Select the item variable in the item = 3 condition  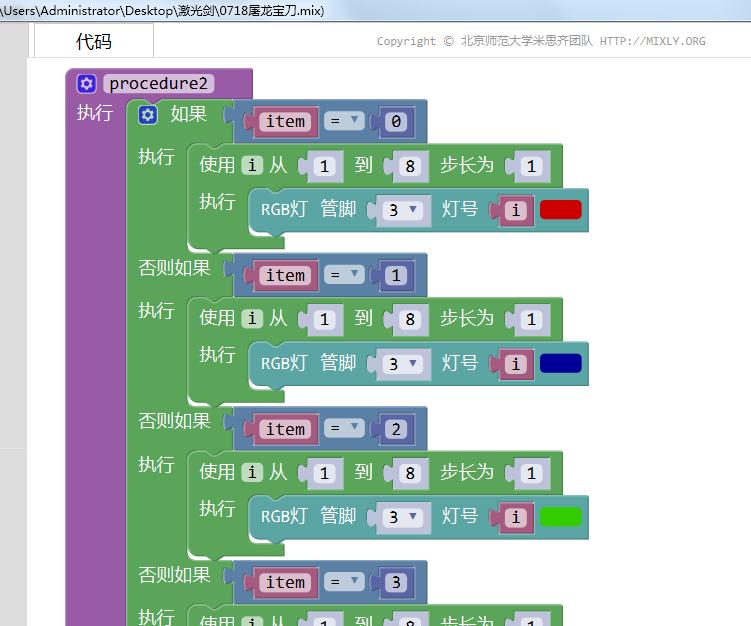285,583
